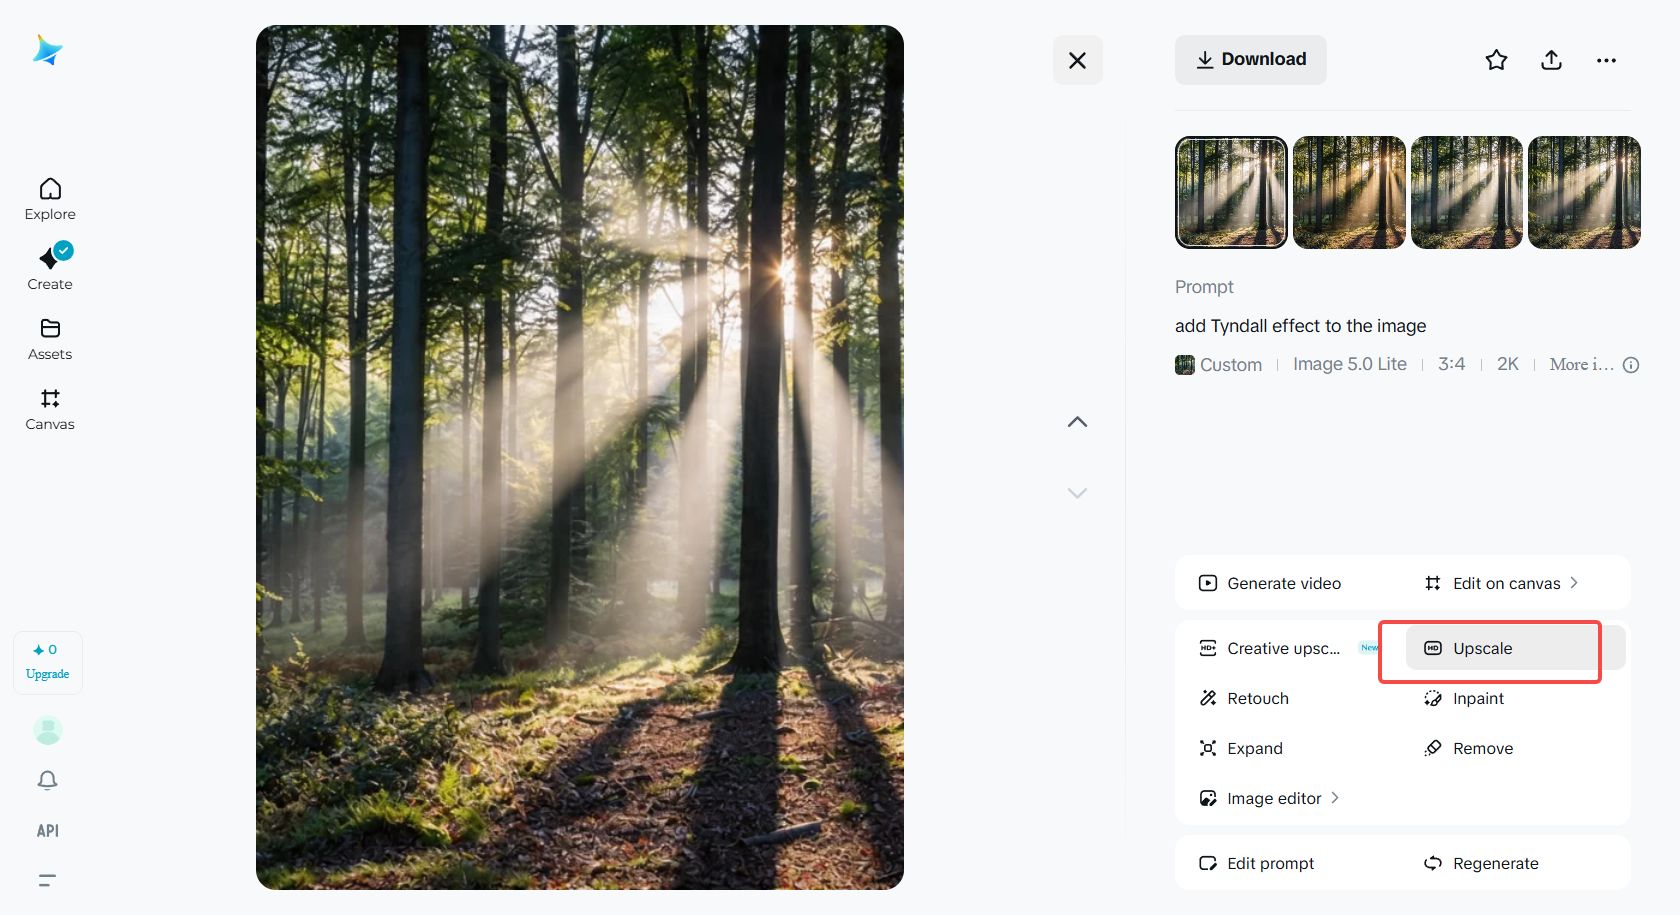Upscale the image

pyautogui.click(x=1515, y=648)
